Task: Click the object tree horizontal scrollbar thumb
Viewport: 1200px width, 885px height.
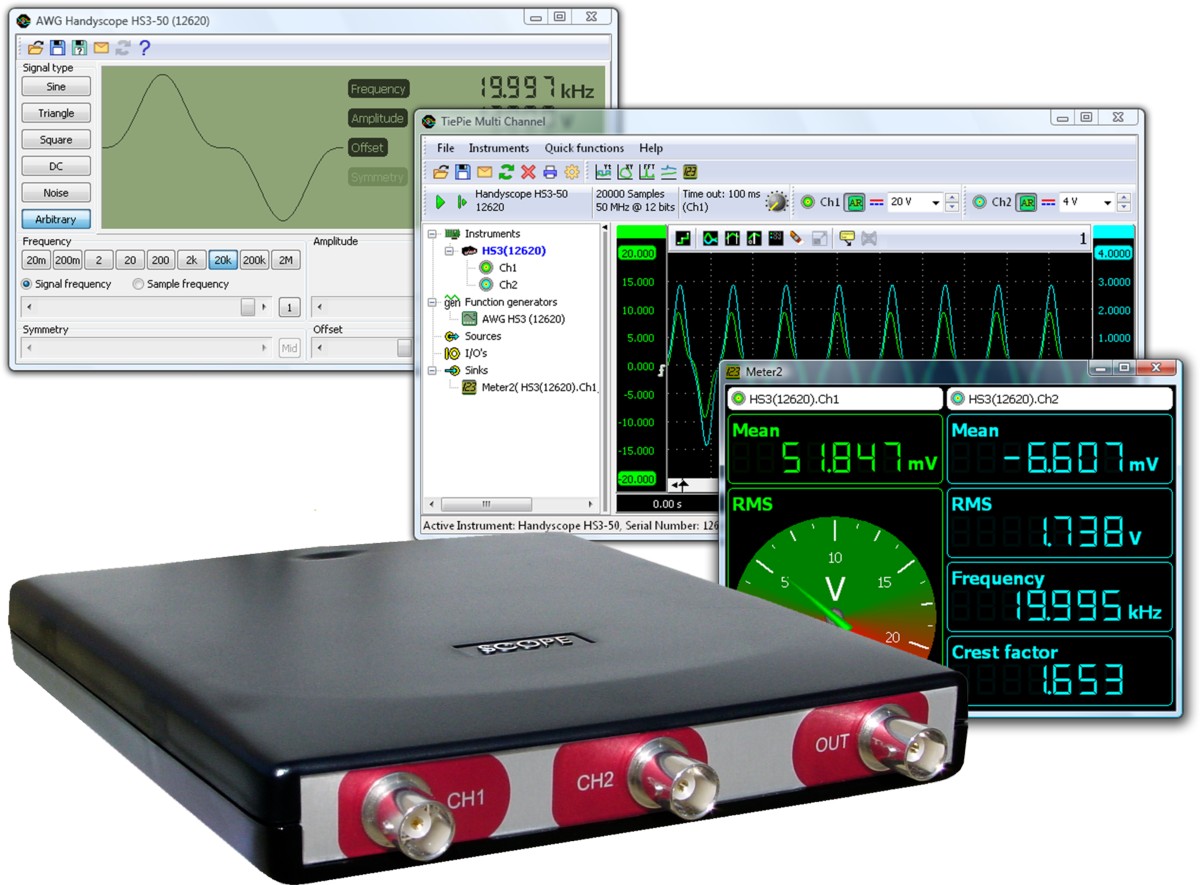Action: point(486,504)
